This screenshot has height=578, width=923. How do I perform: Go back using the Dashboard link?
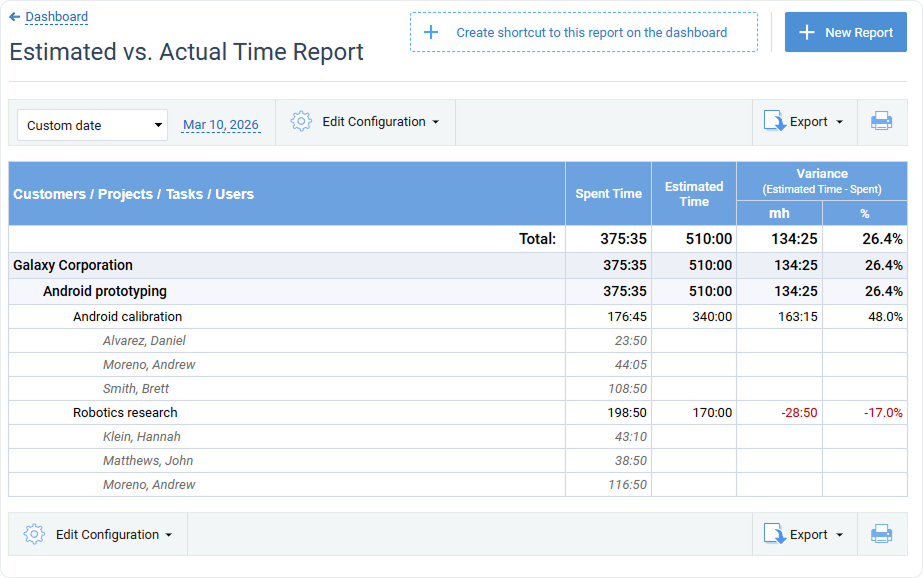[53, 16]
